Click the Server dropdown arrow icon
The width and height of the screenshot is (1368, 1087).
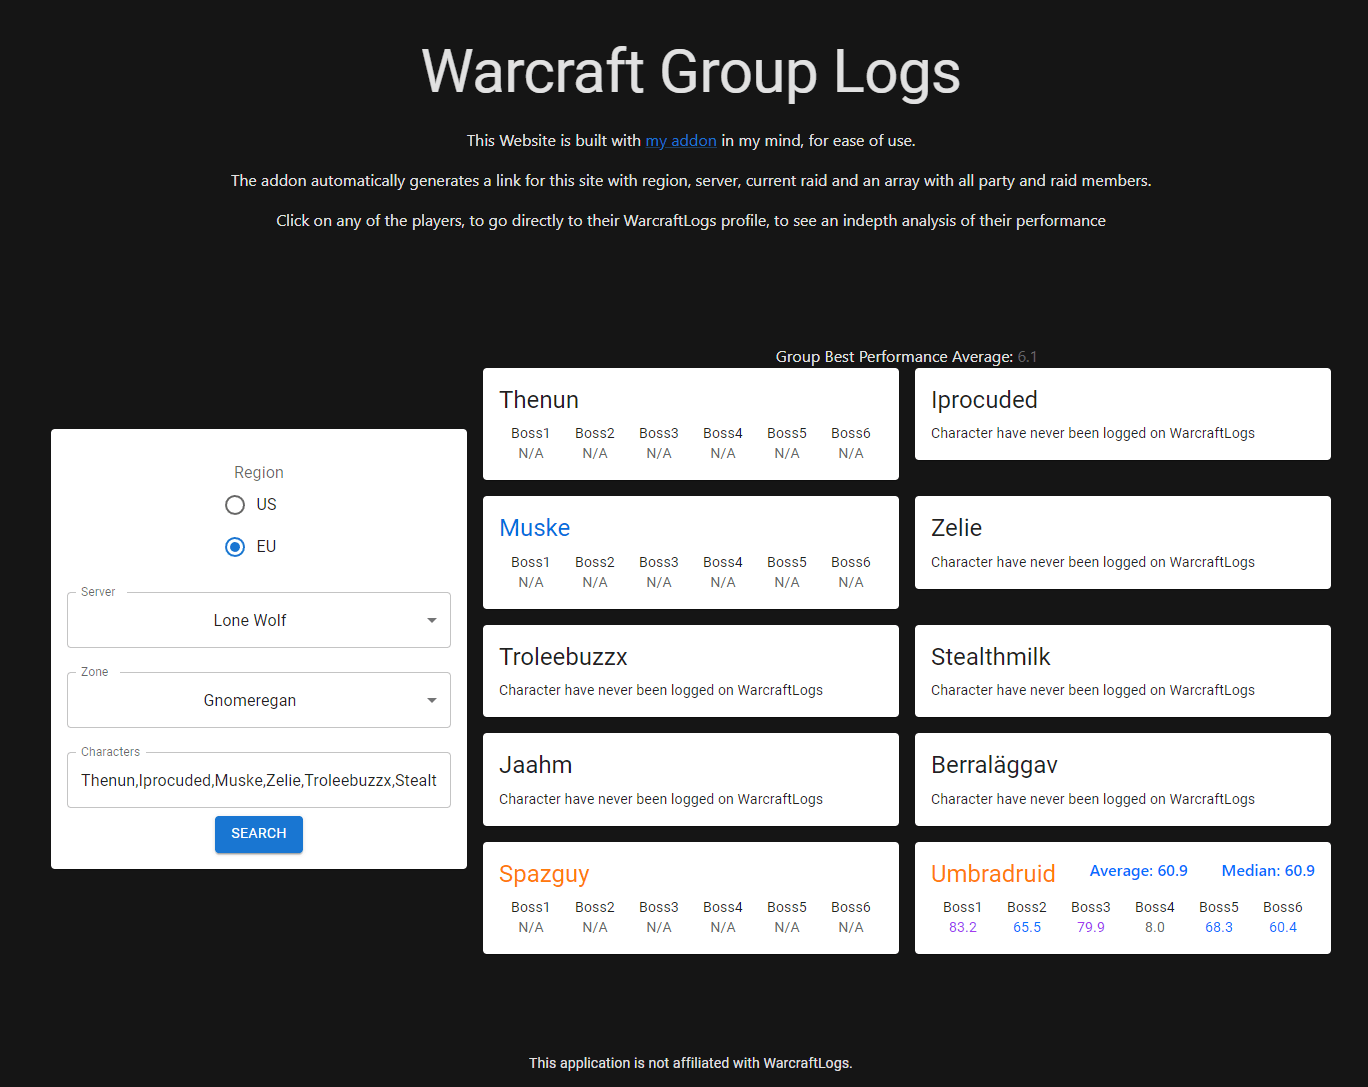pos(432,620)
